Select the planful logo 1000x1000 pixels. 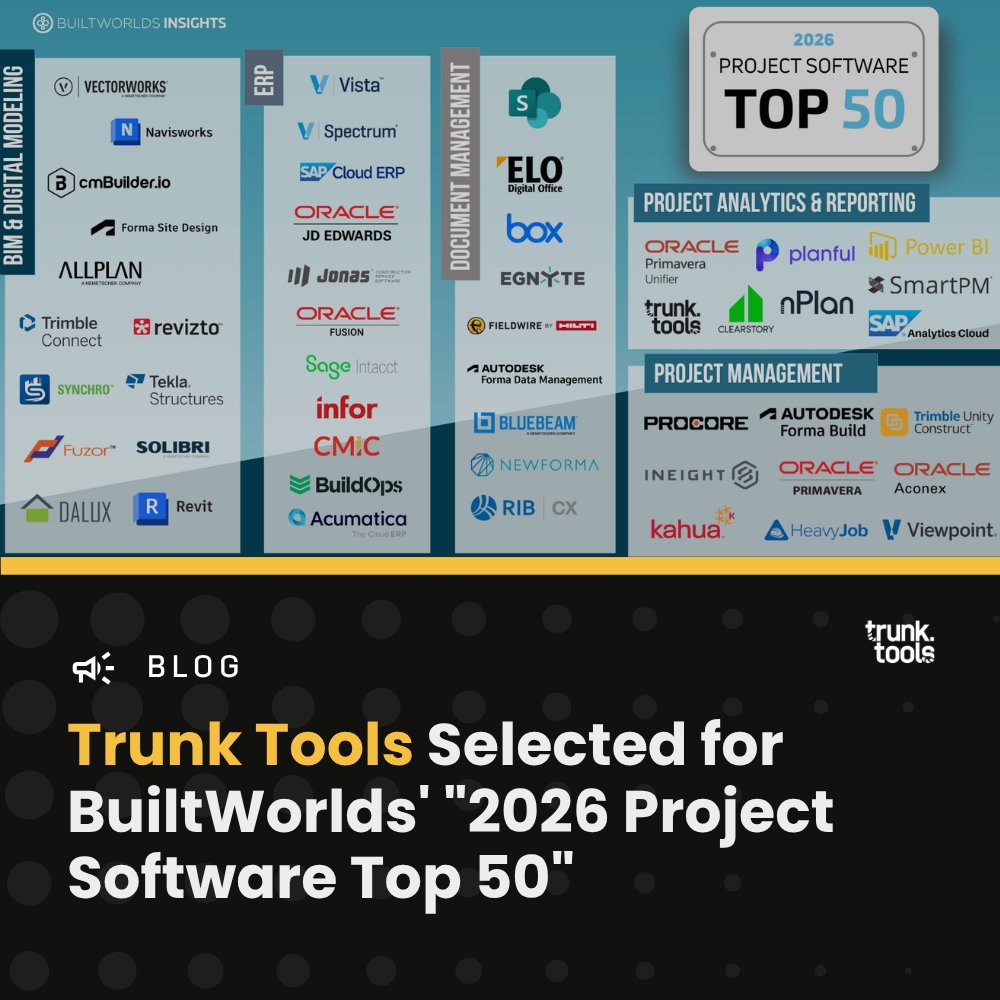point(805,254)
